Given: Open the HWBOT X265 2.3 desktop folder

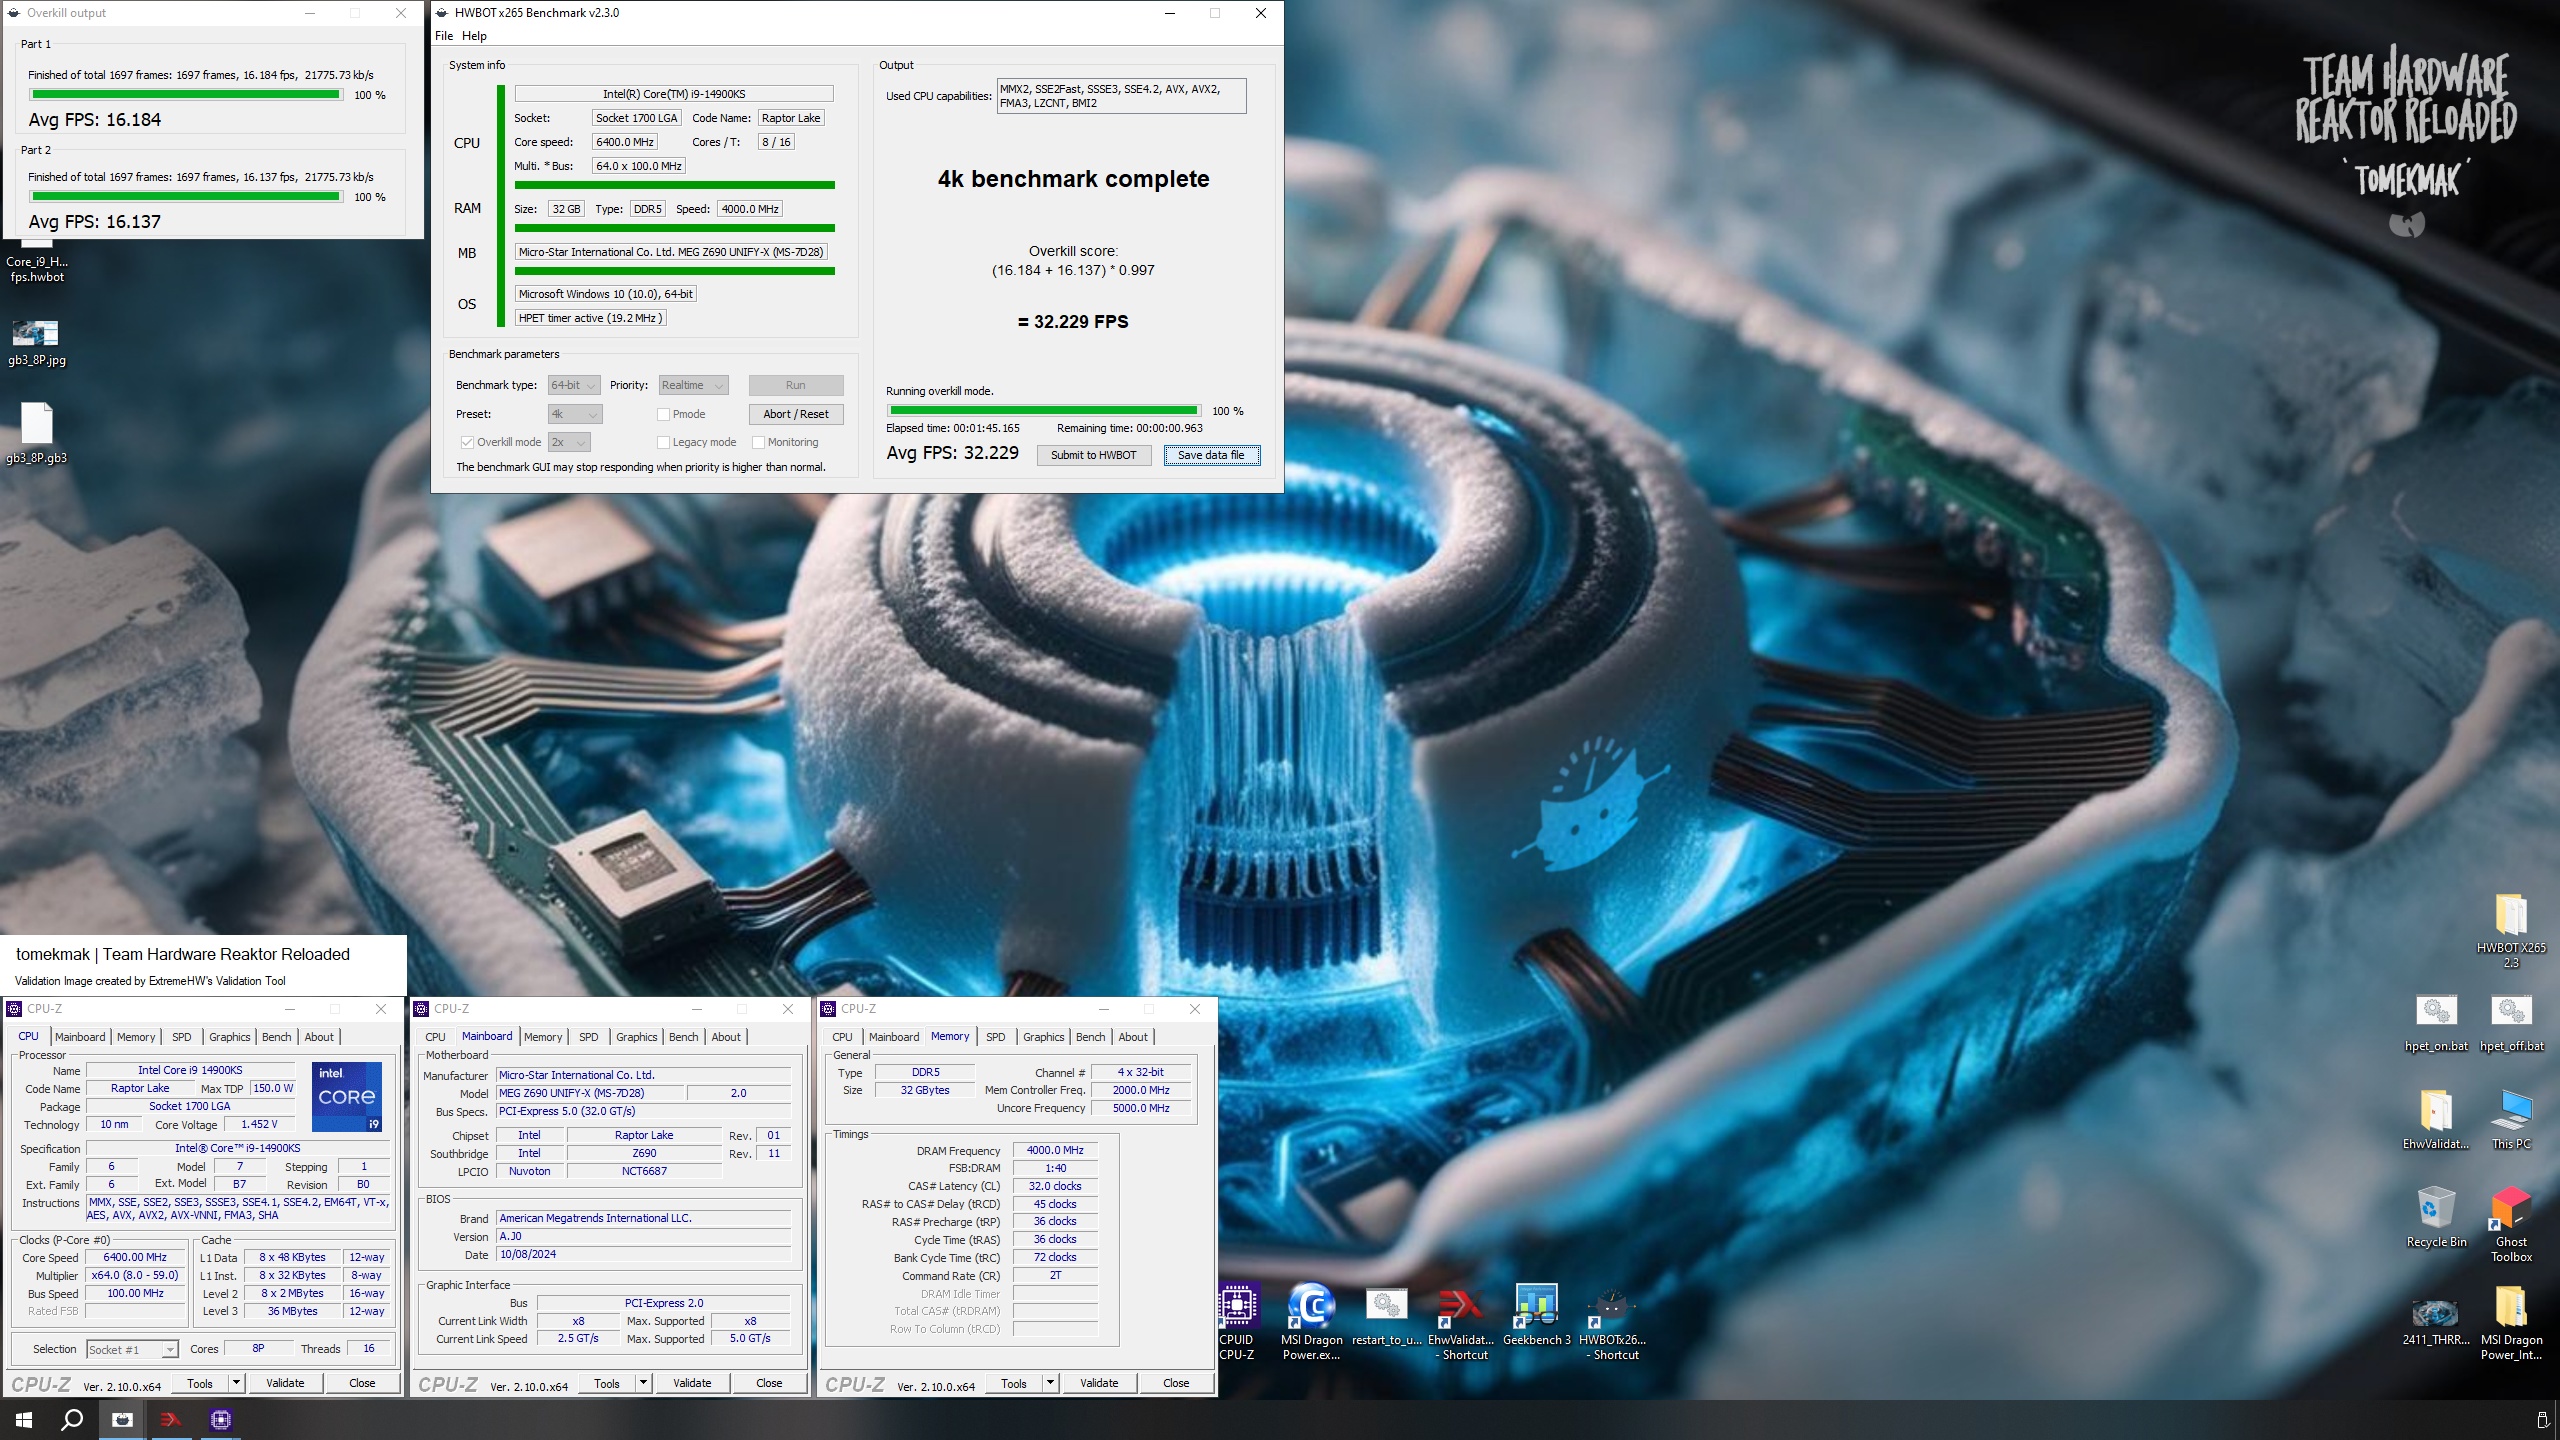Looking at the screenshot, I should (x=2510, y=931).
